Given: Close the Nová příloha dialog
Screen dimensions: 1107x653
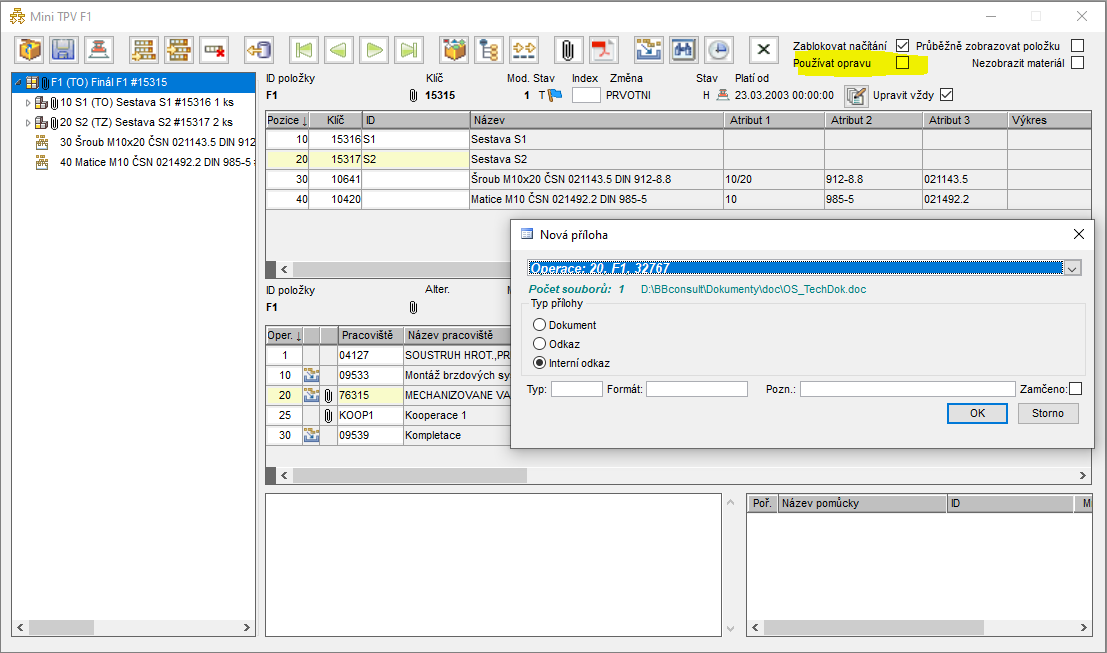Looking at the screenshot, I should pyautogui.click(x=1078, y=234).
